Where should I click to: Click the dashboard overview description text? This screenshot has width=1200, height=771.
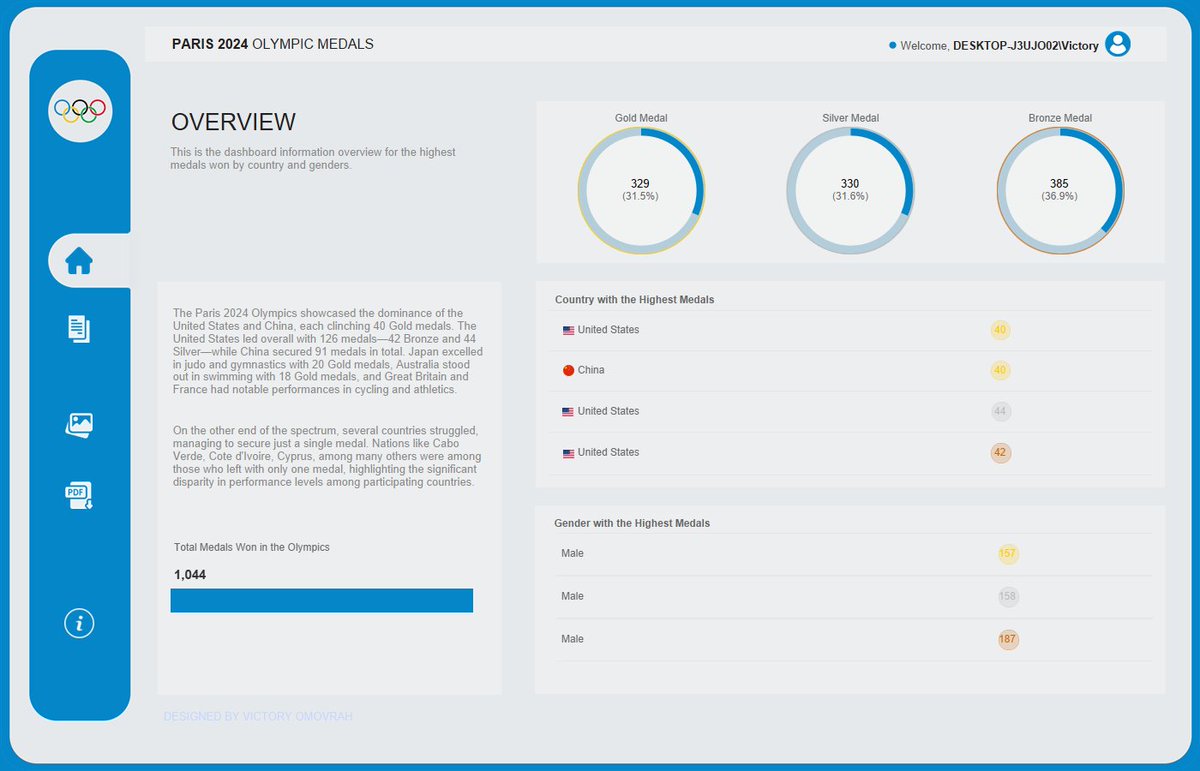click(x=313, y=159)
